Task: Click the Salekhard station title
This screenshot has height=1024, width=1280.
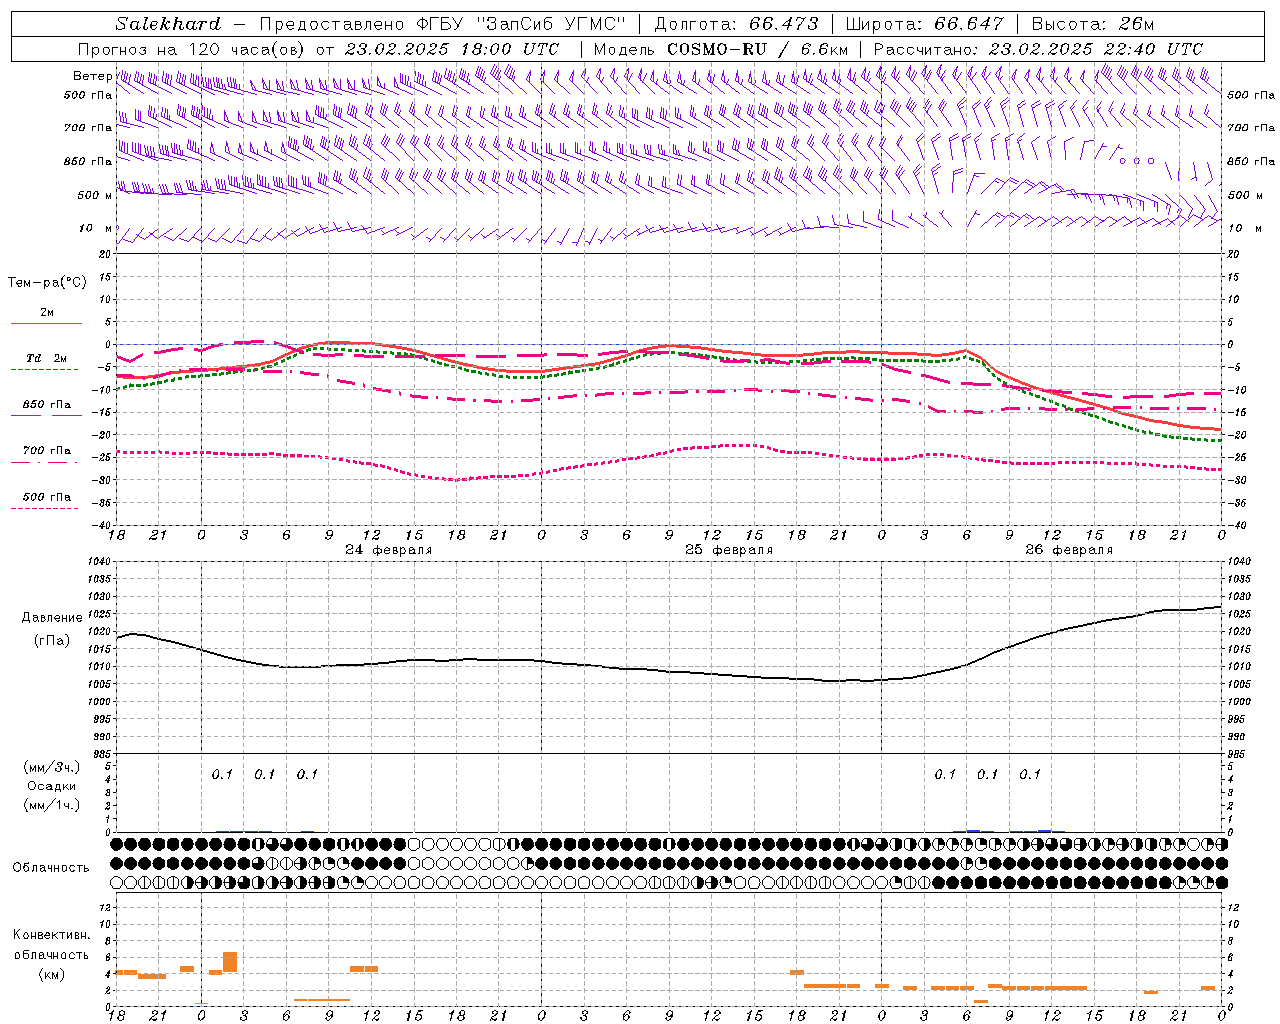Action: click(168, 24)
